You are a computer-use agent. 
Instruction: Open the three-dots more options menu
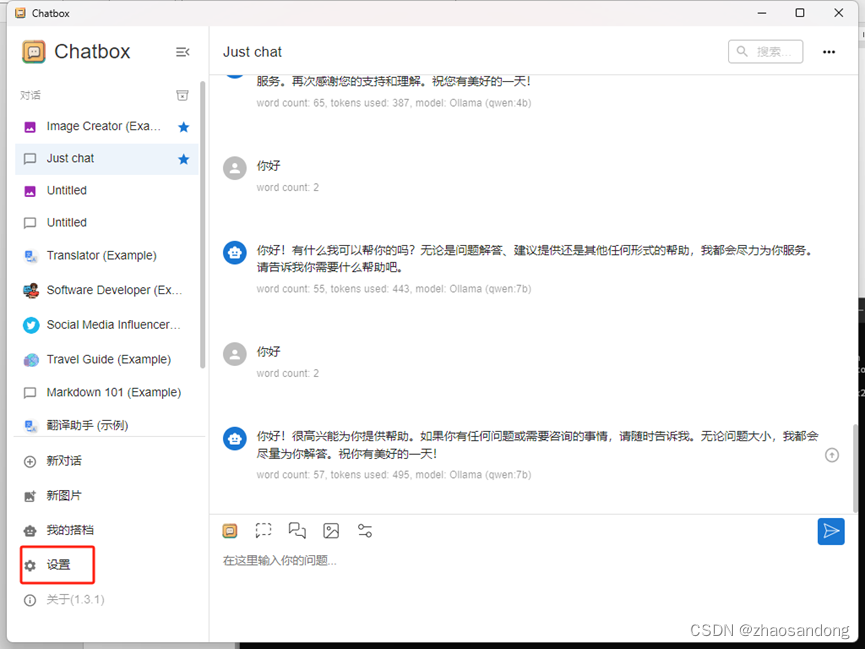[x=829, y=52]
